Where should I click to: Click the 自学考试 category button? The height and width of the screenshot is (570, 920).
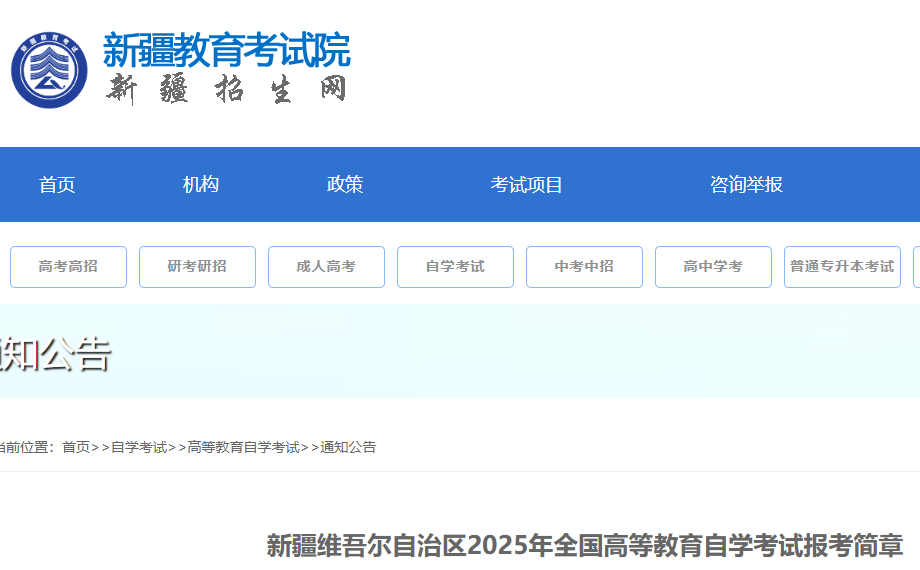click(455, 267)
